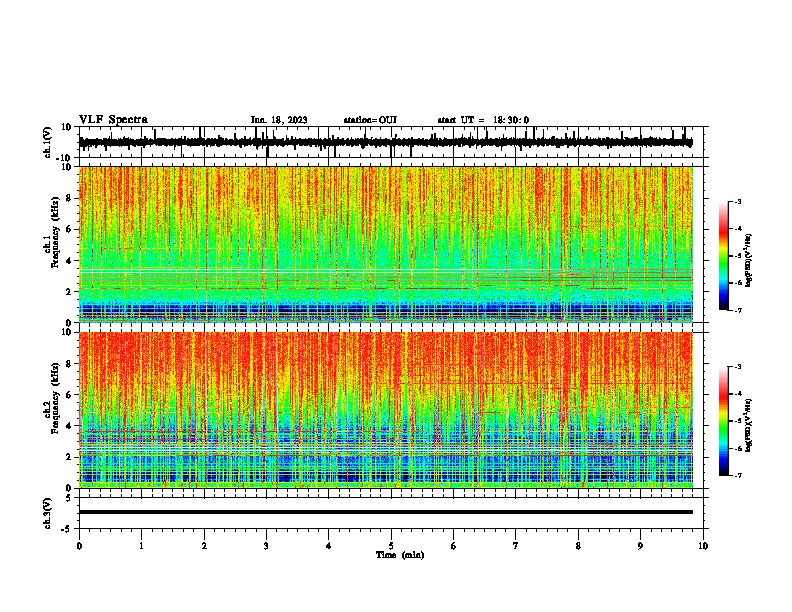Click the "Time (min)" axis label
This screenshot has width=792, height=612.
pyautogui.click(x=400, y=555)
